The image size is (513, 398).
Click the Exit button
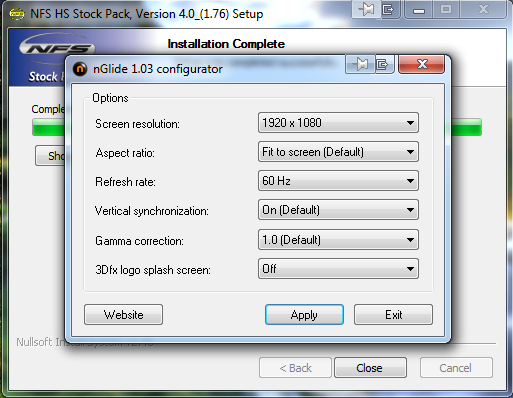point(393,314)
